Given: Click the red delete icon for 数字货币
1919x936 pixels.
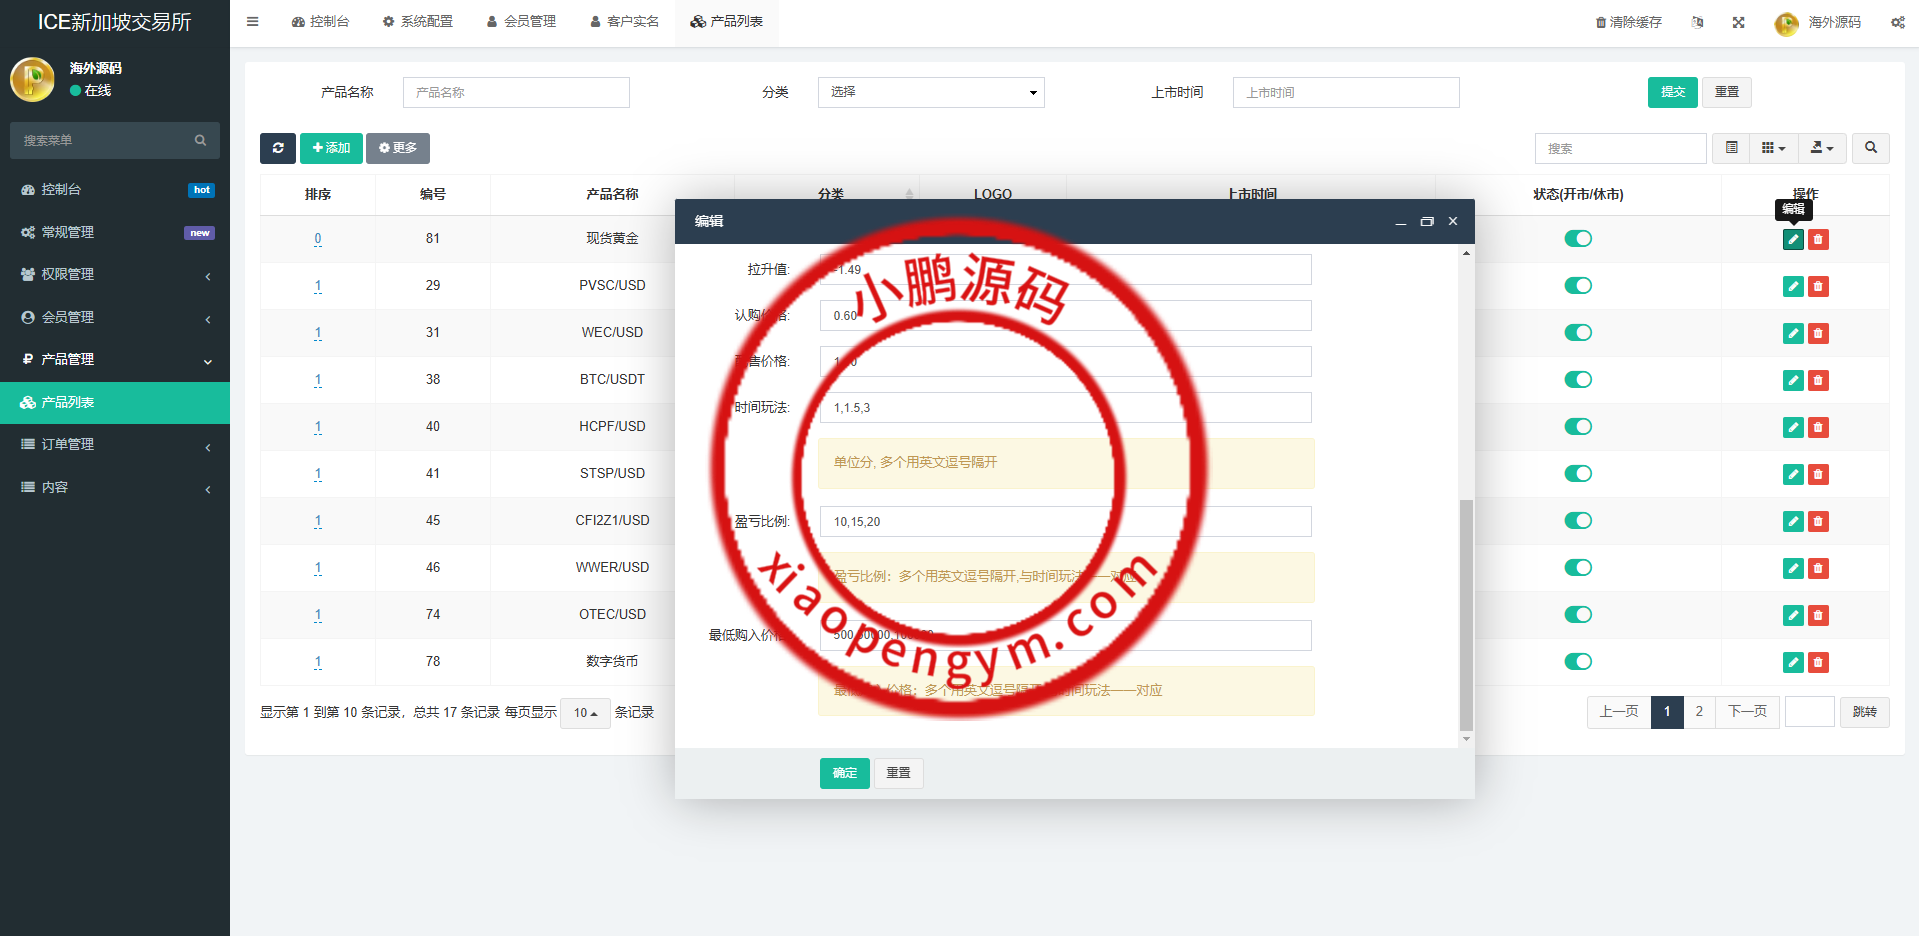Looking at the screenshot, I should tap(1818, 663).
